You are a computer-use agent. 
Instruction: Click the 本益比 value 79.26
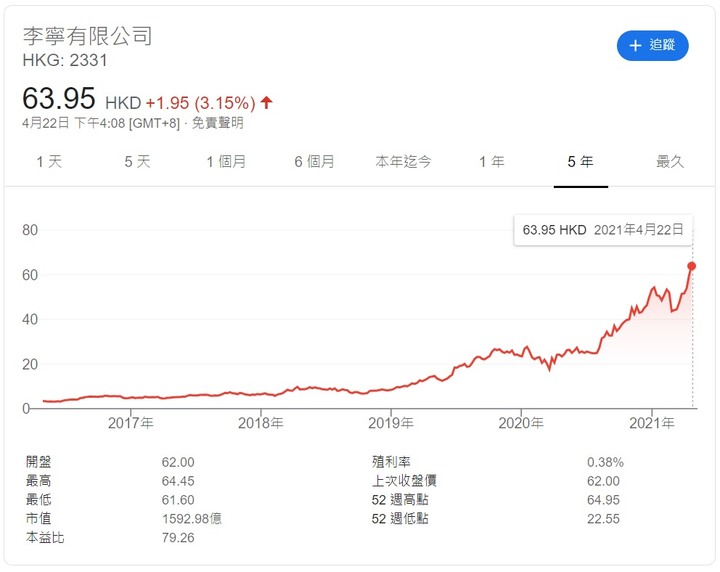178,538
